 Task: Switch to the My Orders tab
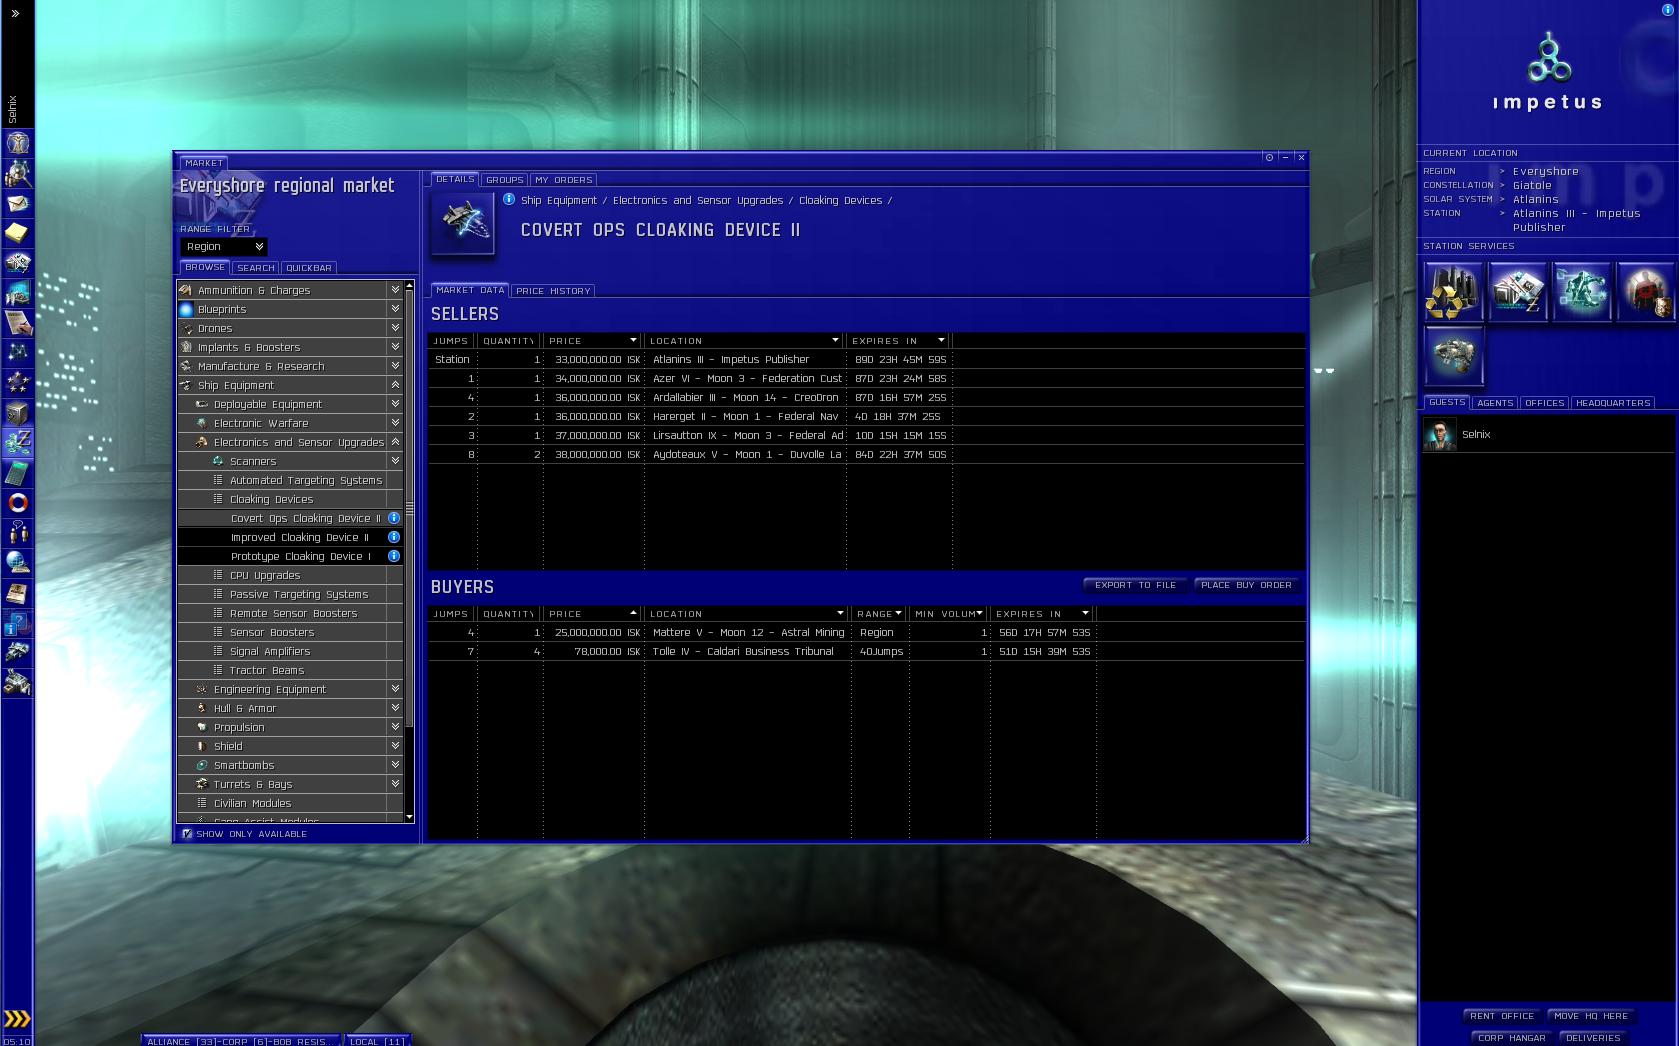click(564, 180)
